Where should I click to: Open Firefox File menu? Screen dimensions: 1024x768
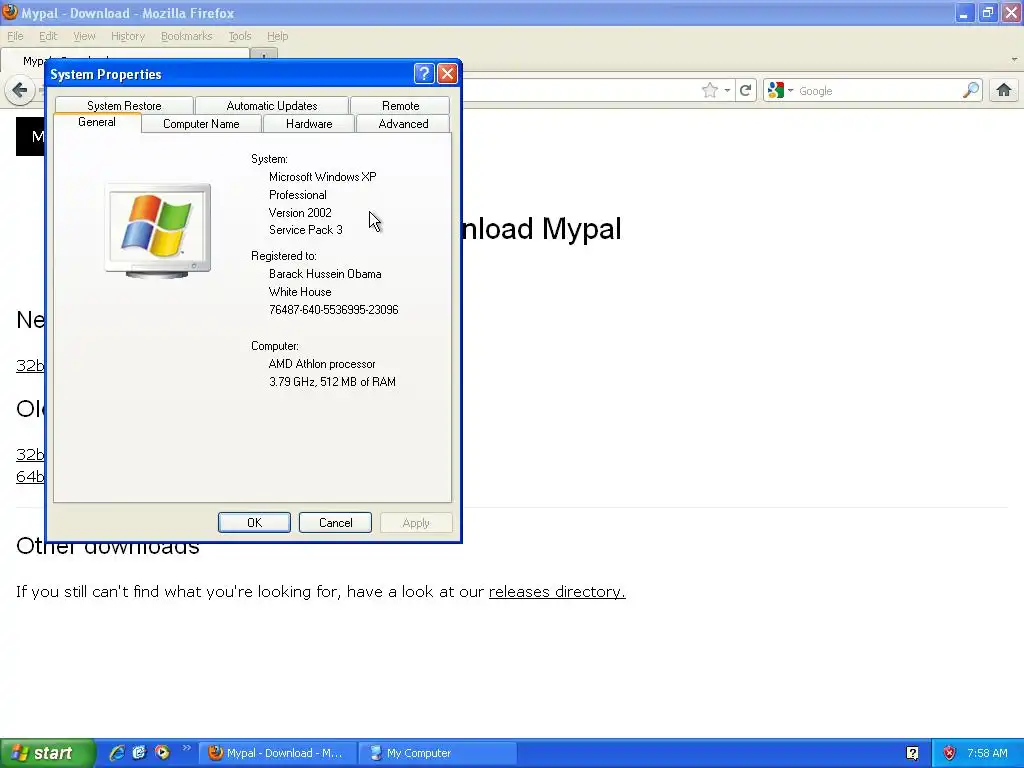click(15, 36)
